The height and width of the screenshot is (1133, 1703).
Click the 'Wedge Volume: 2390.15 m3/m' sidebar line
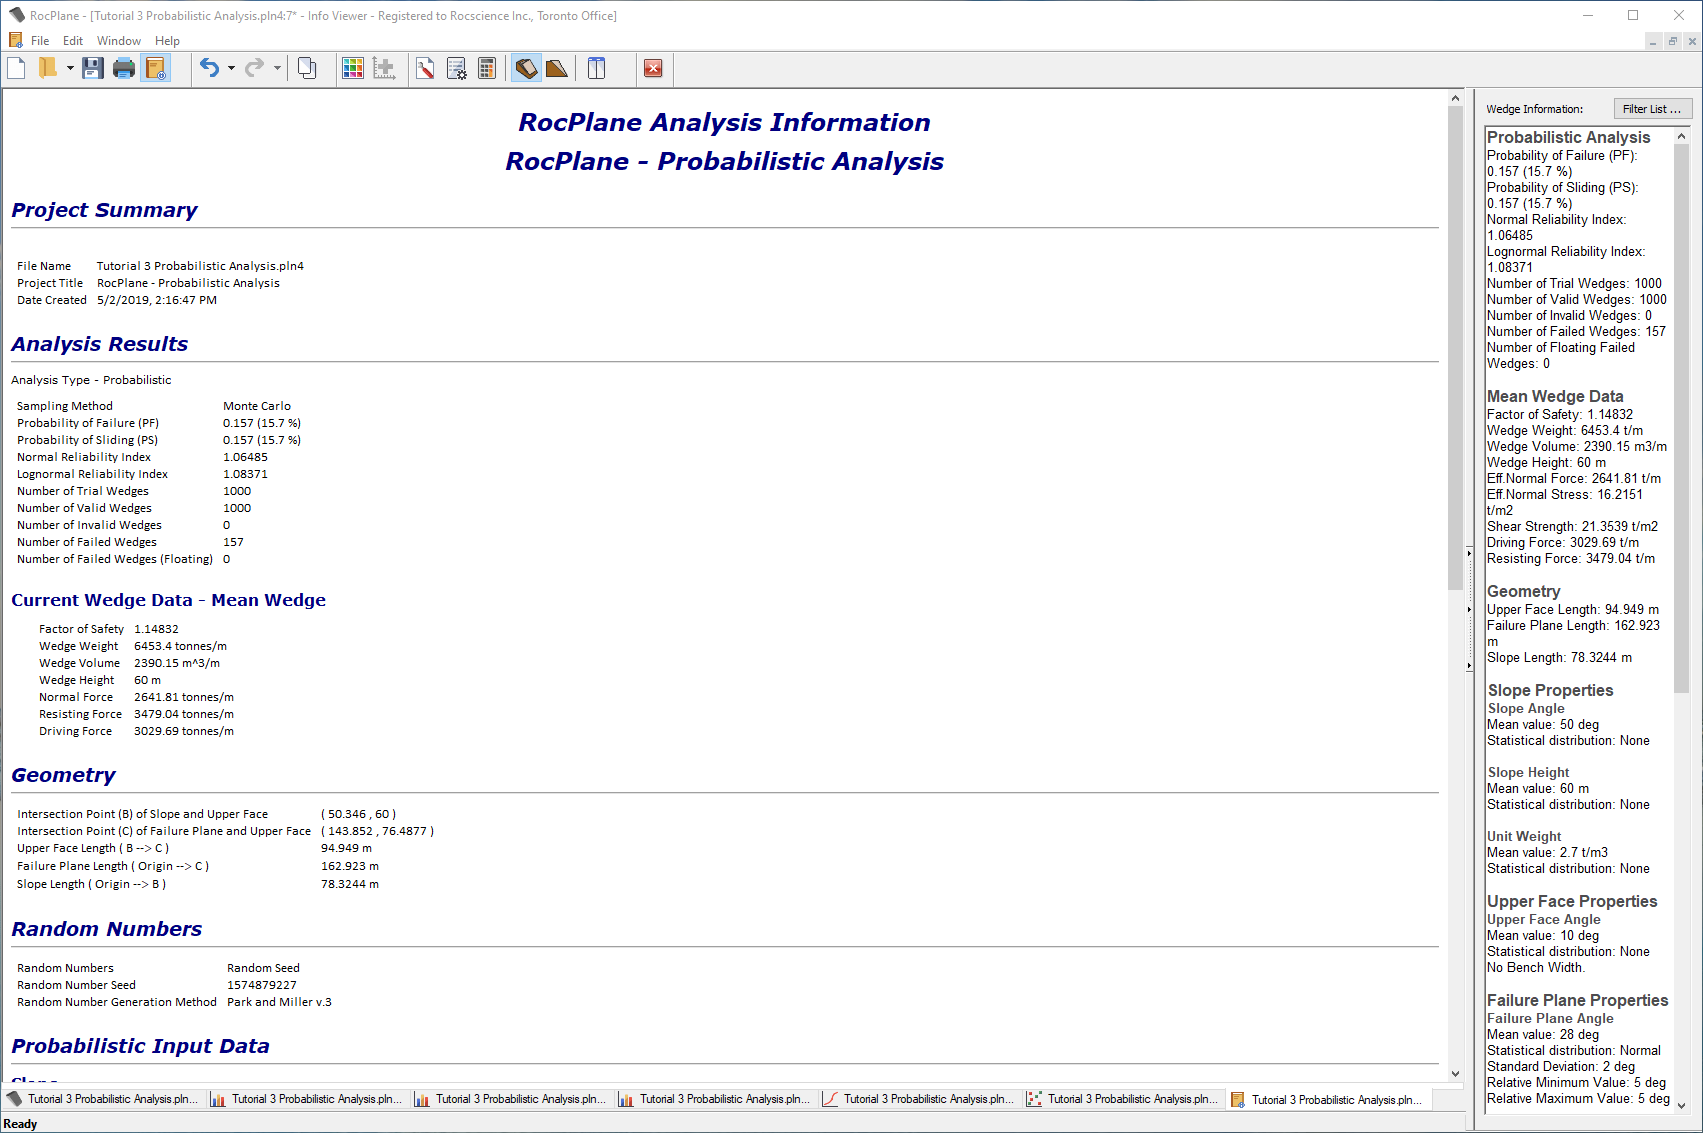click(1576, 447)
